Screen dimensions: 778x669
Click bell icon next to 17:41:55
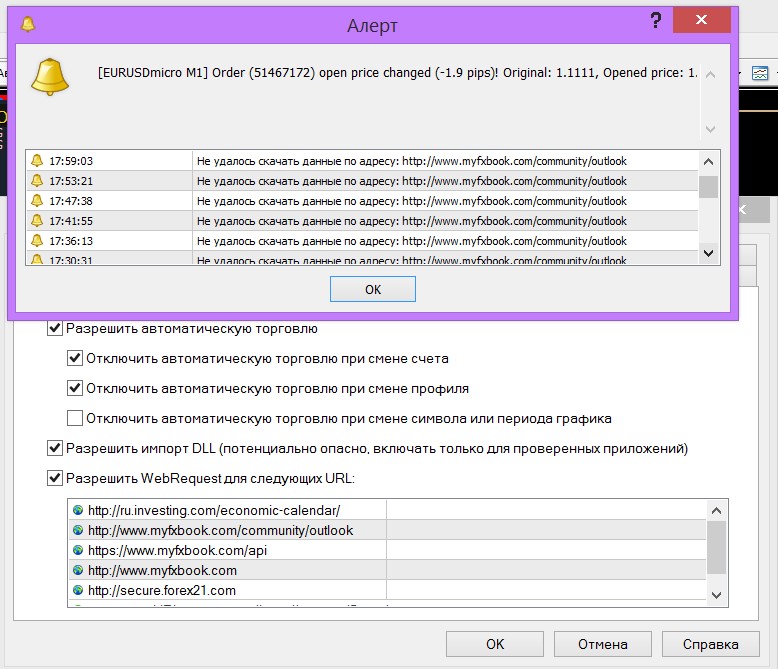(37, 220)
